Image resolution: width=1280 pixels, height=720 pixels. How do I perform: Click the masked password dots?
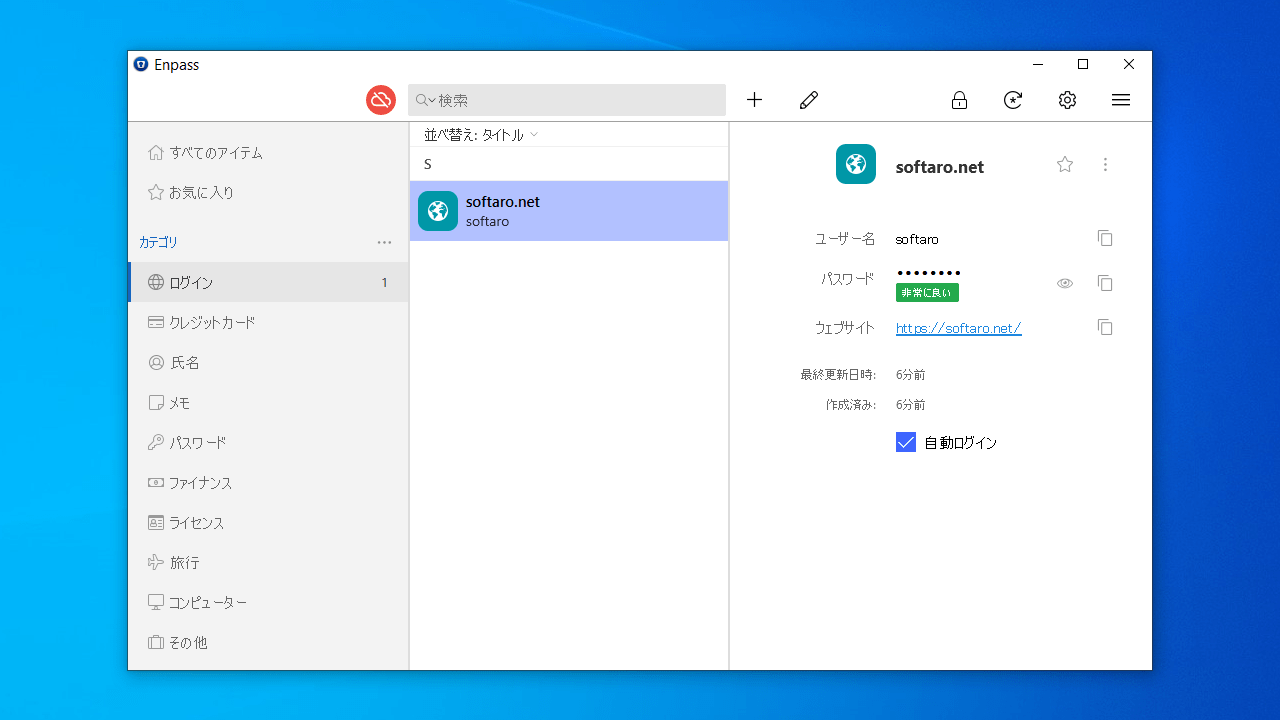pyautogui.click(x=928, y=272)
